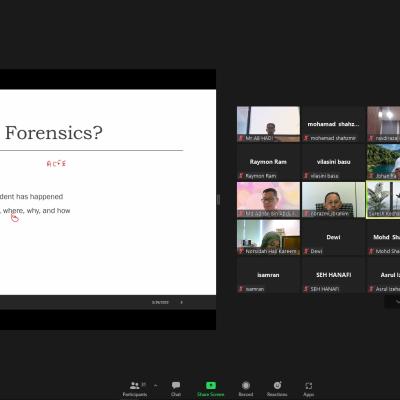Viewport: 400px width, 400px height.
Task: Select Dewi participant tile
Action: coord(333,237)
